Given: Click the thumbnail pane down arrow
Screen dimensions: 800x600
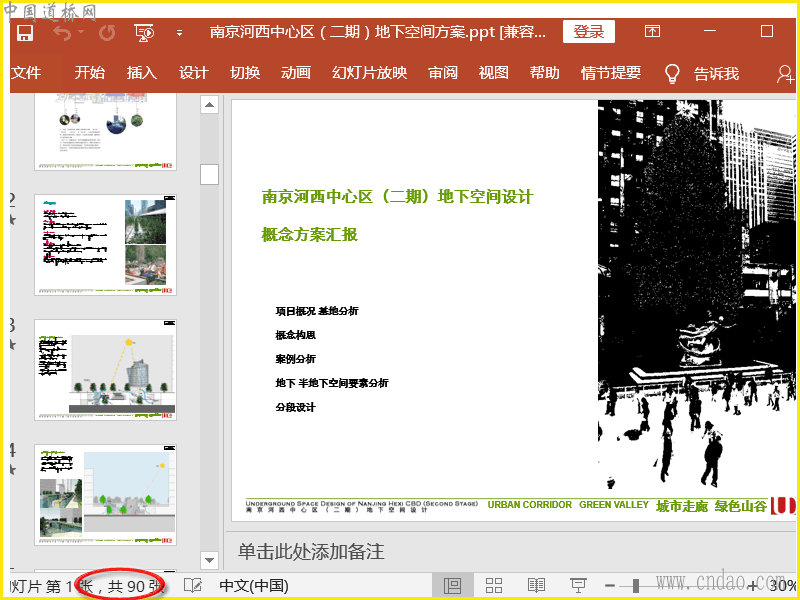Looking at the screenshot, I should click(209, 560).
